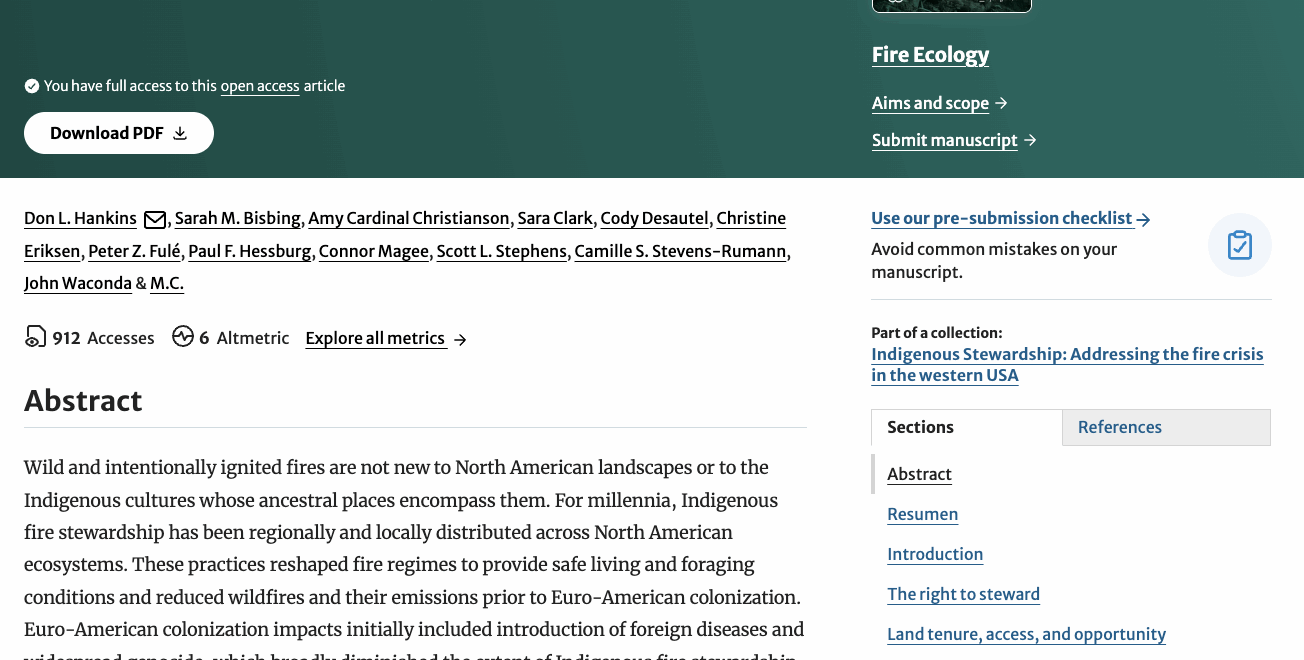Jump to The right to steward section
1304x660 pixels.
(x=963, y=594)
